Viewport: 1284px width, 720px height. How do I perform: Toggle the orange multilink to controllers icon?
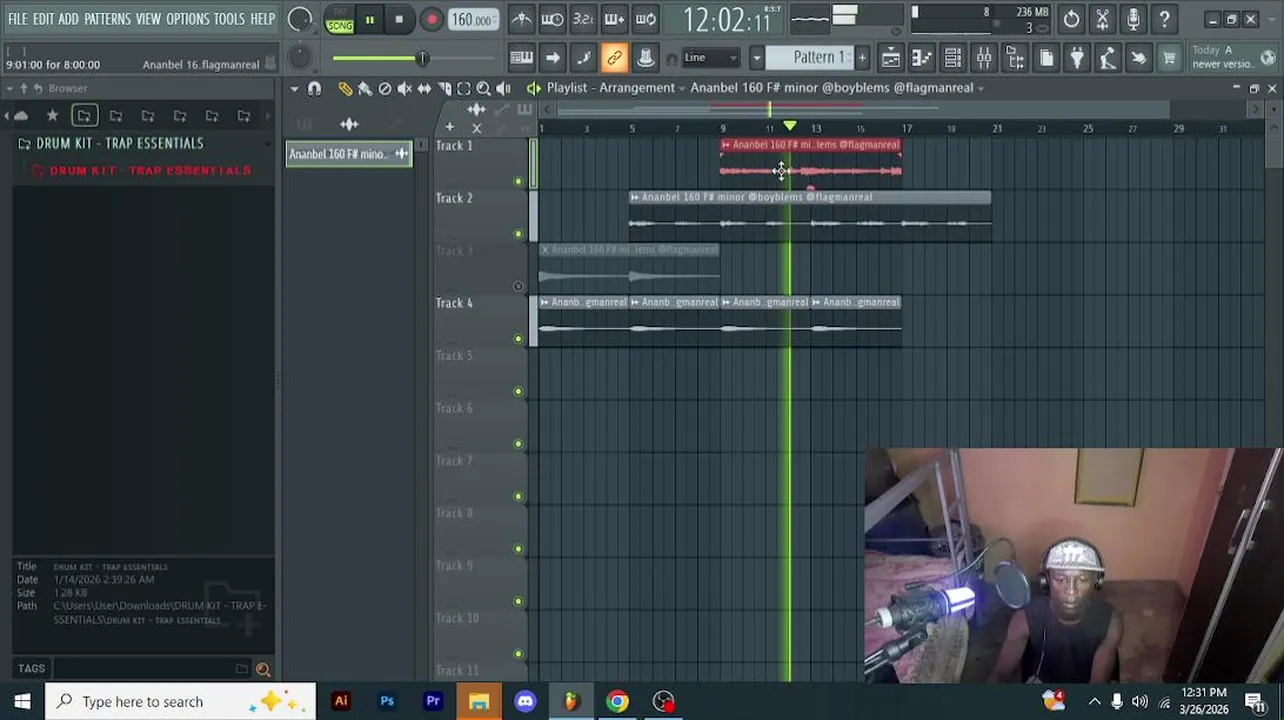coord(614,58)
